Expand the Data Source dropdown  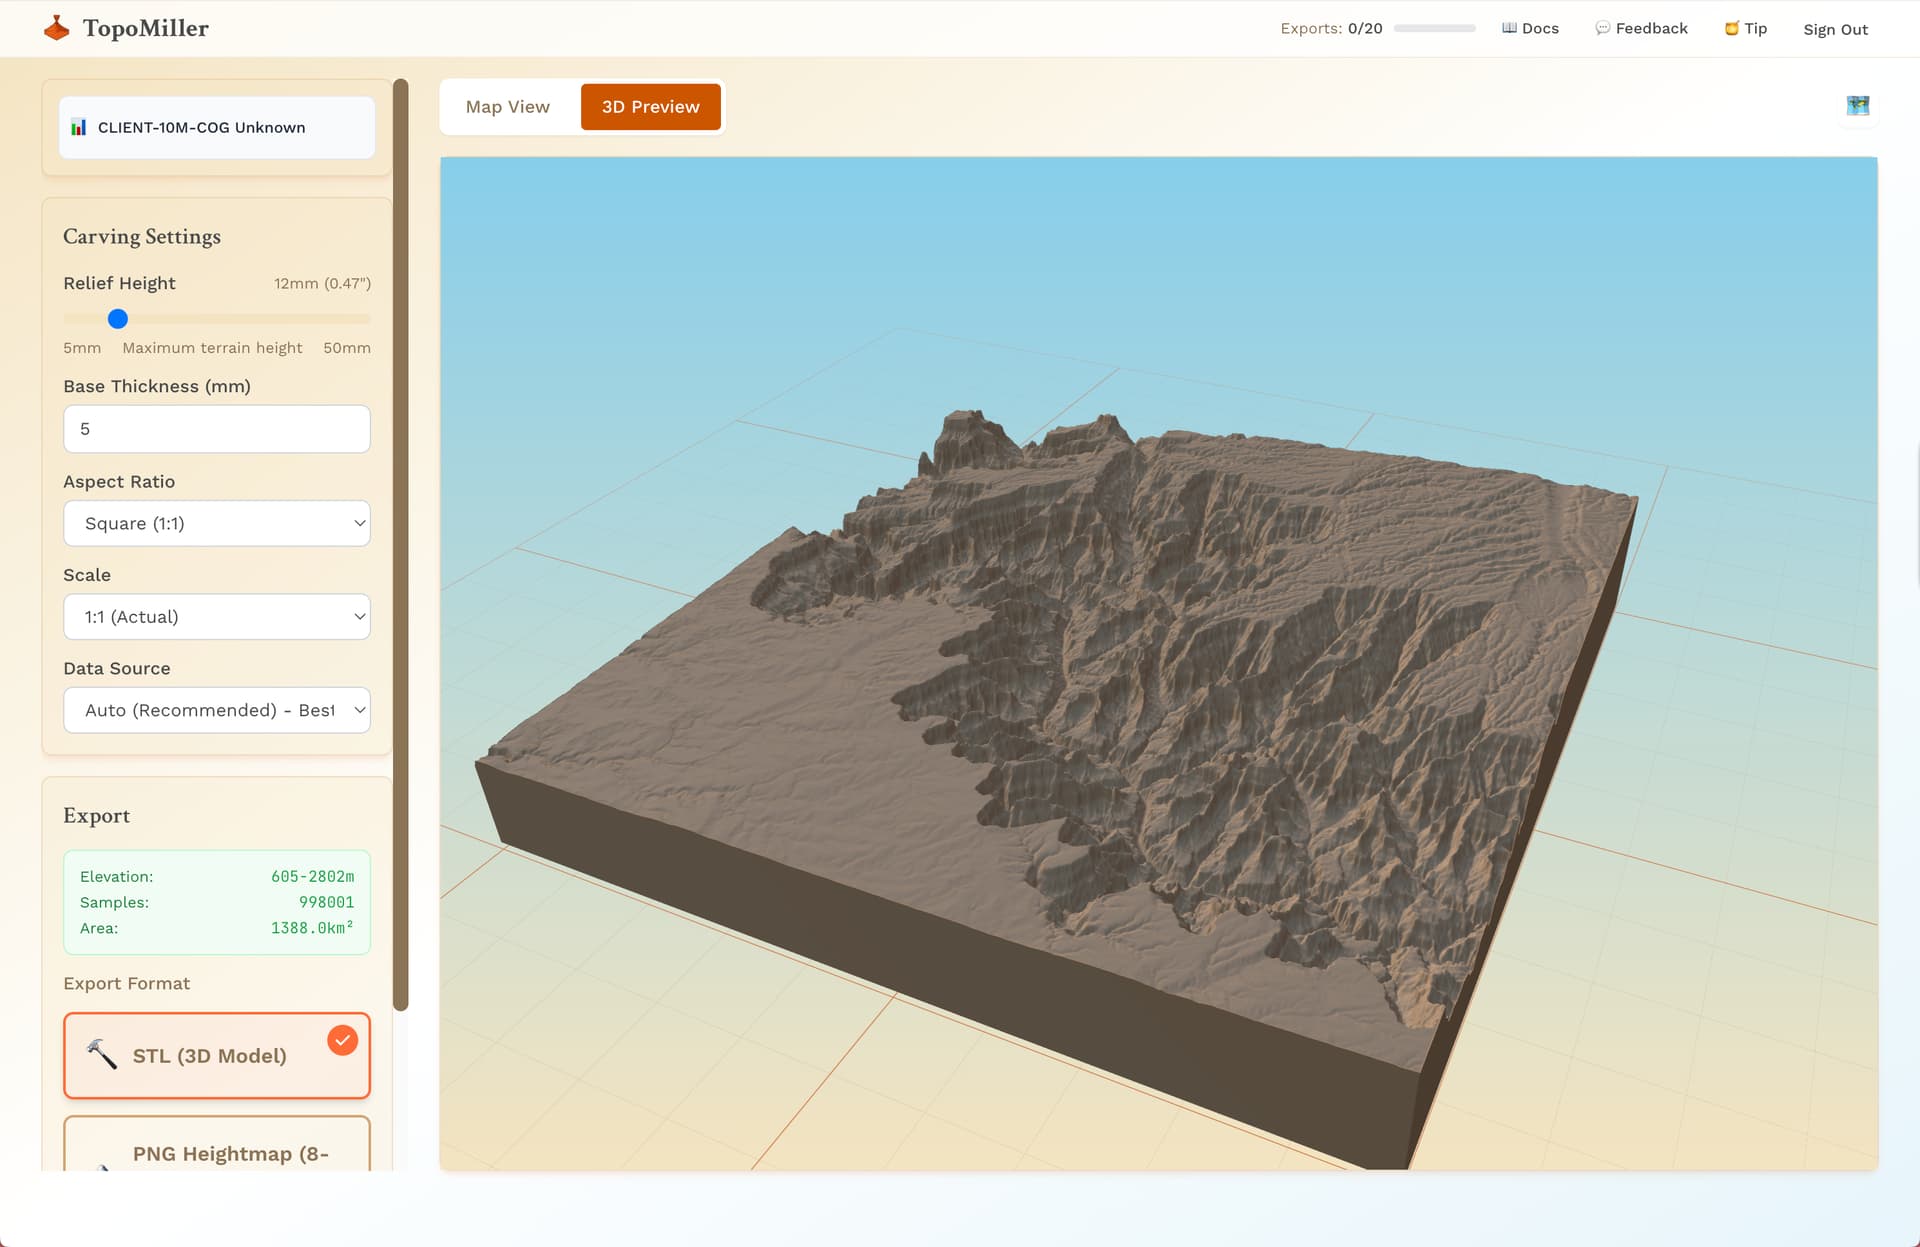point(216,710)
